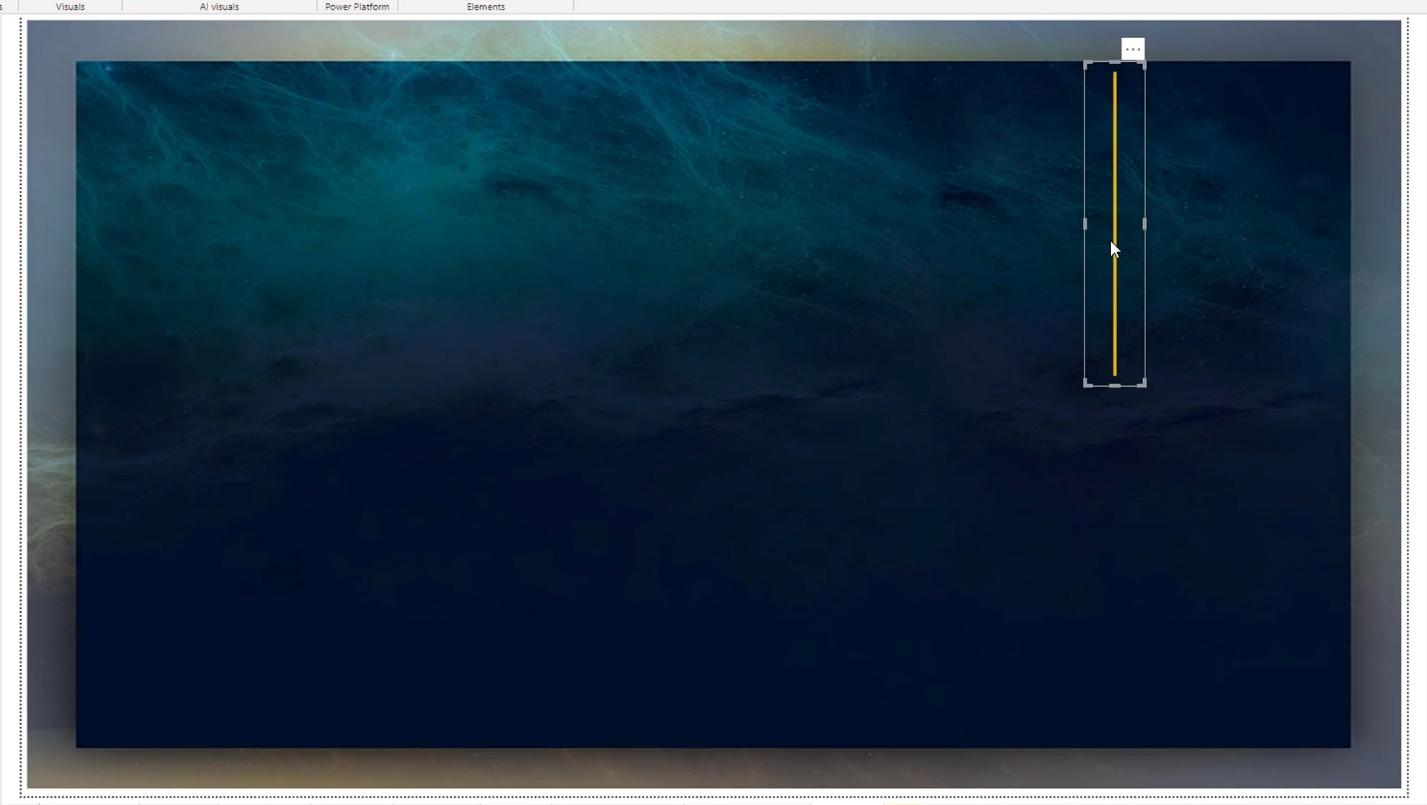Screen dimensions: 1427x805
Task: Click the AI visuals ribbon group label
Action: coord(219,7)
